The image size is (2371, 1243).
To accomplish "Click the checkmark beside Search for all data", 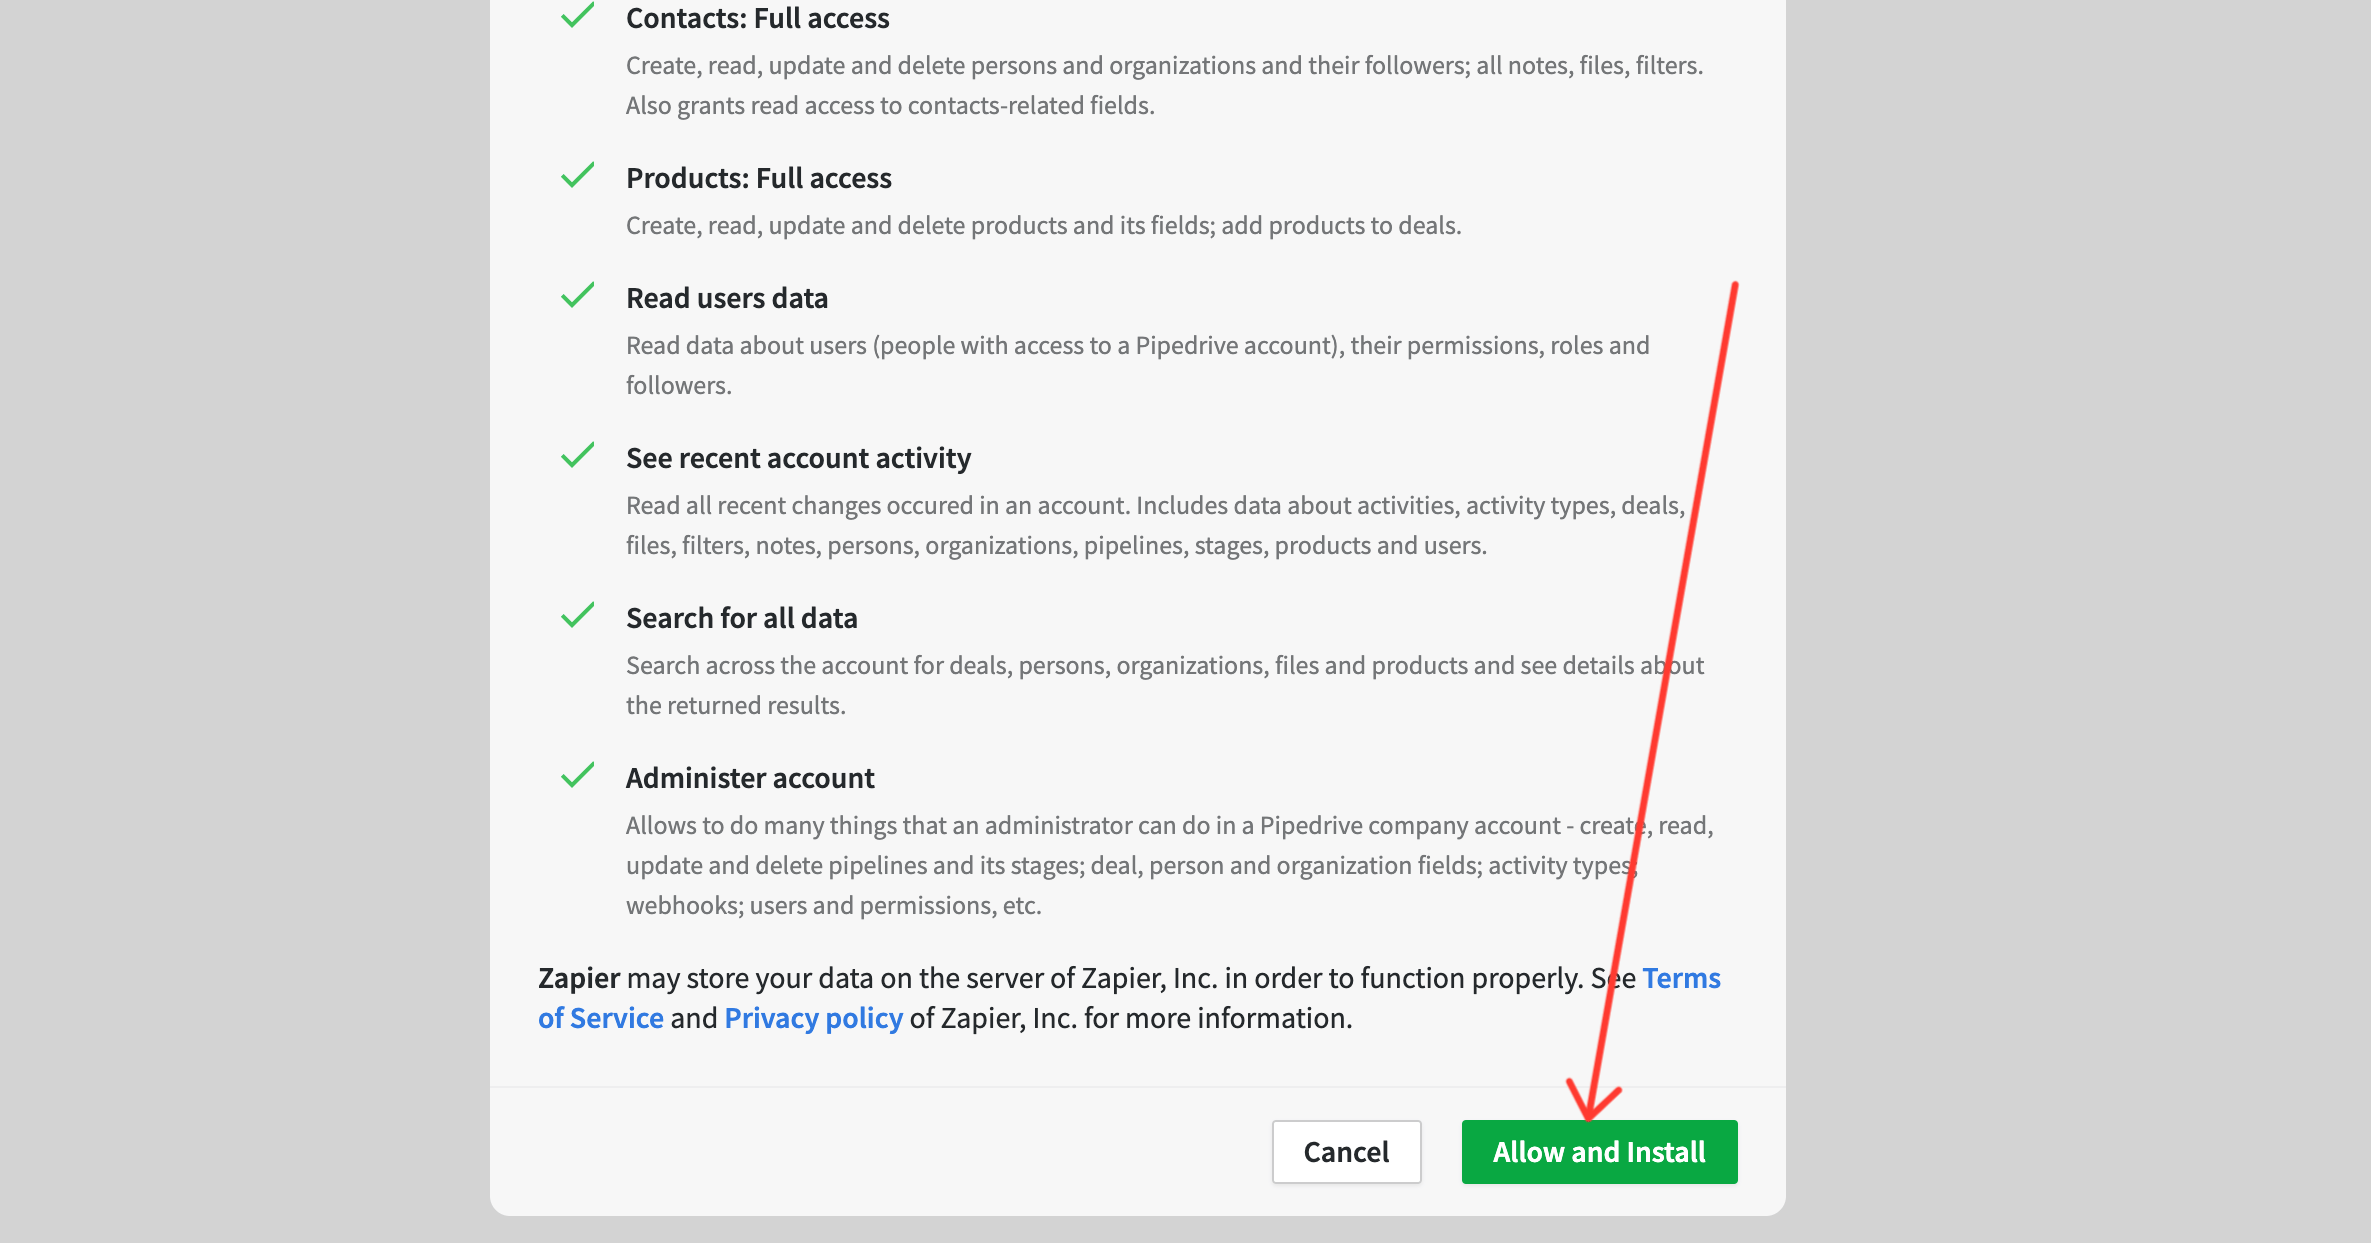I will point(578,616).
